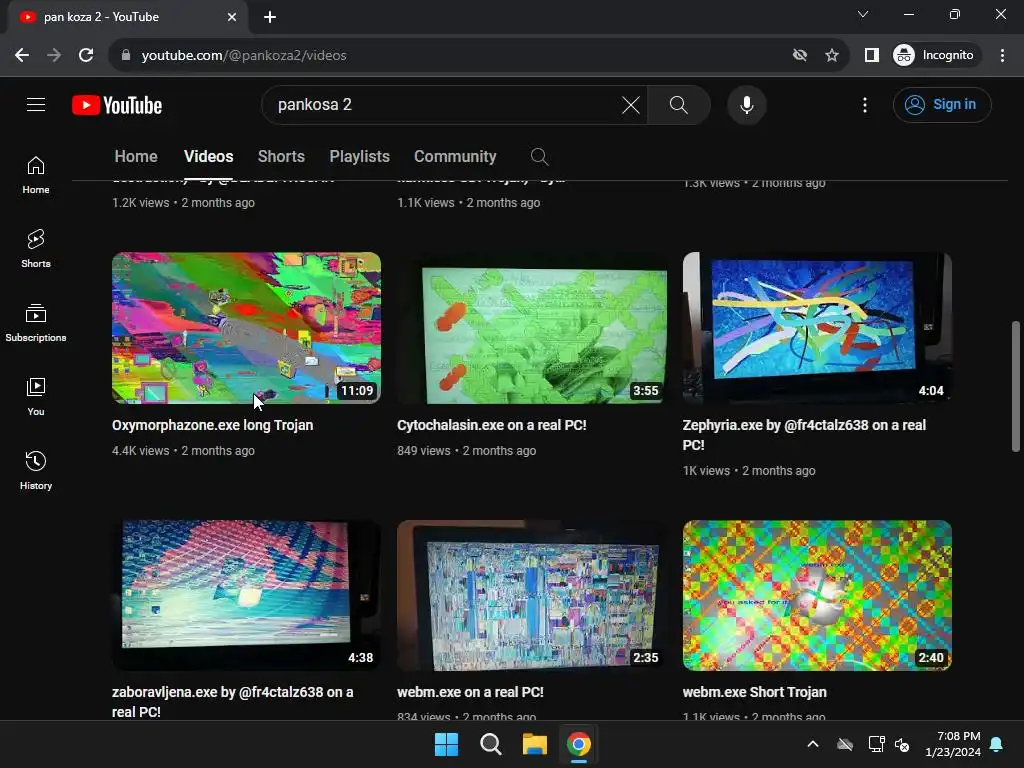Open YouTube settings three-dot menu

tap(865, 104)
